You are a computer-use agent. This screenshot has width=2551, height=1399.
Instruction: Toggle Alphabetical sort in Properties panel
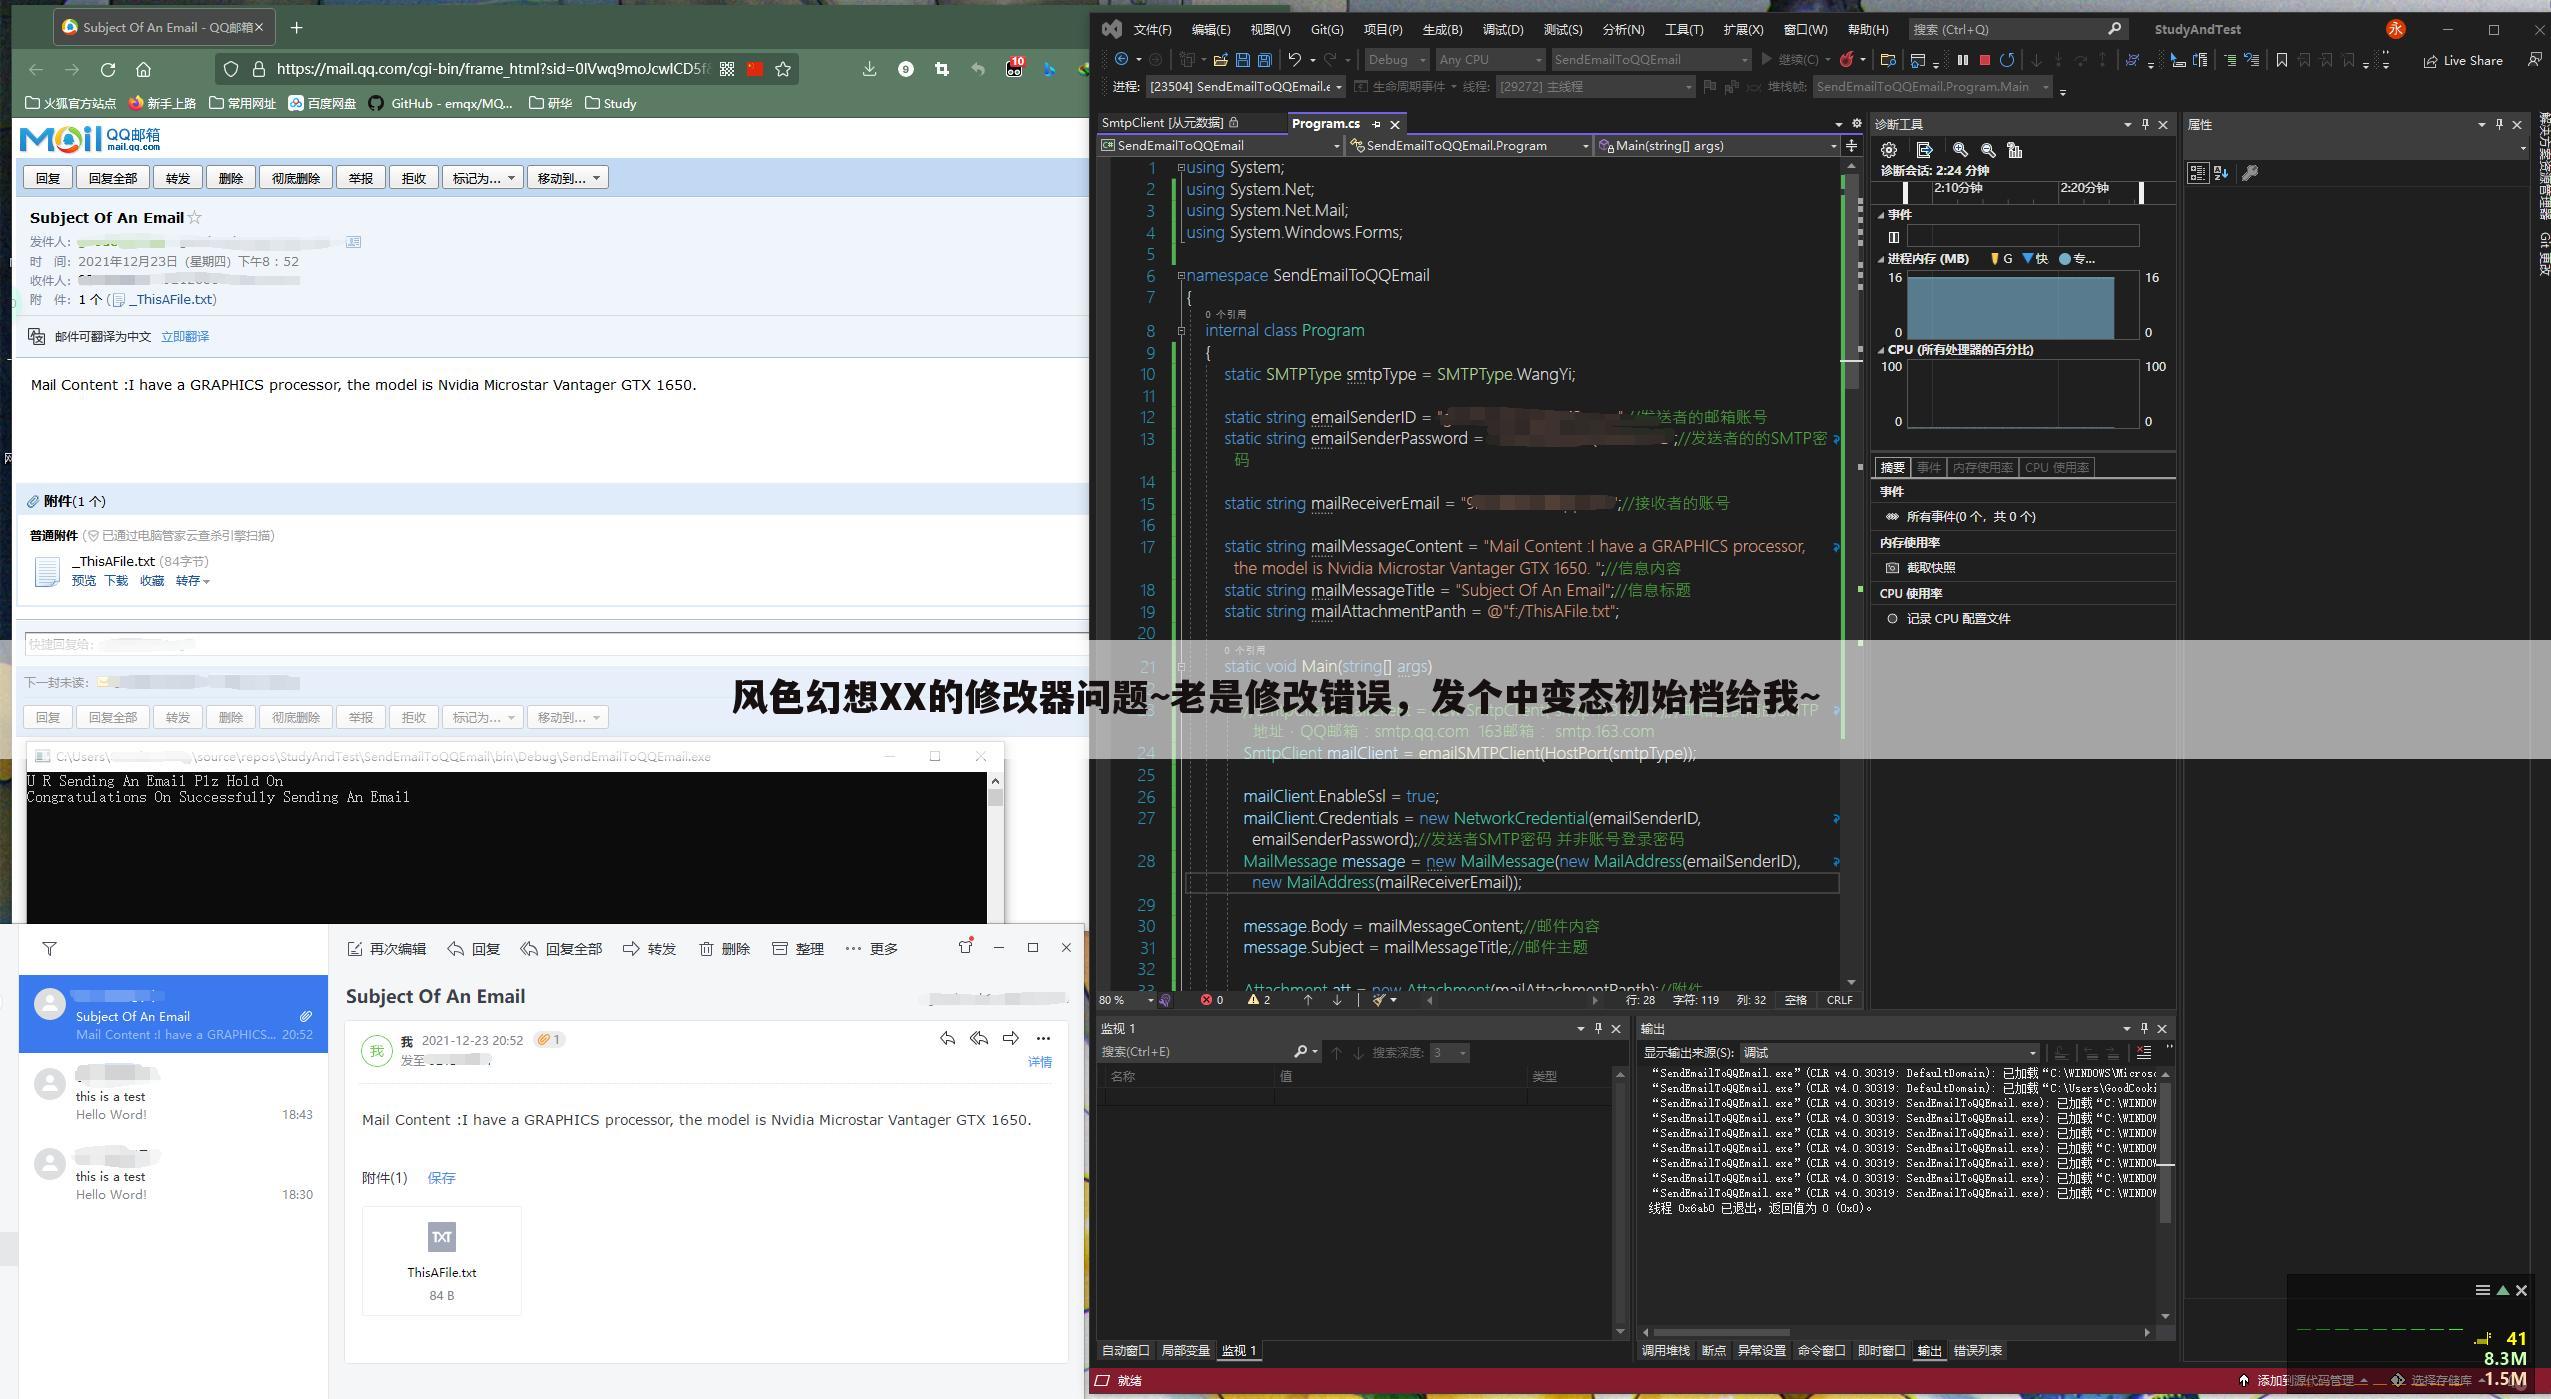(2221, 173)
